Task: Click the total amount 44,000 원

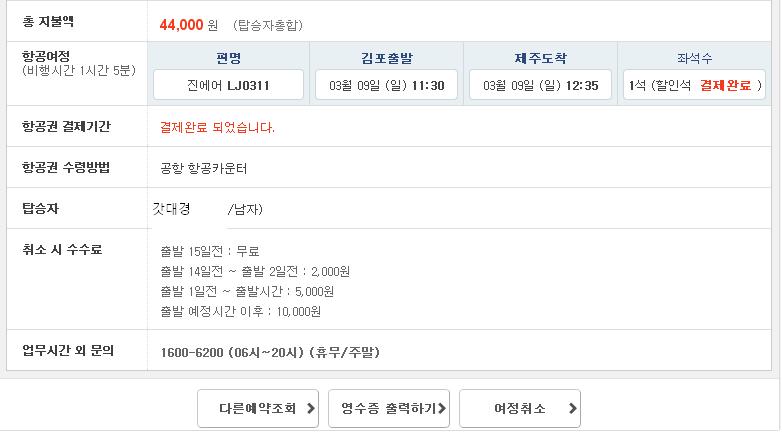Action: pos(189,25)
